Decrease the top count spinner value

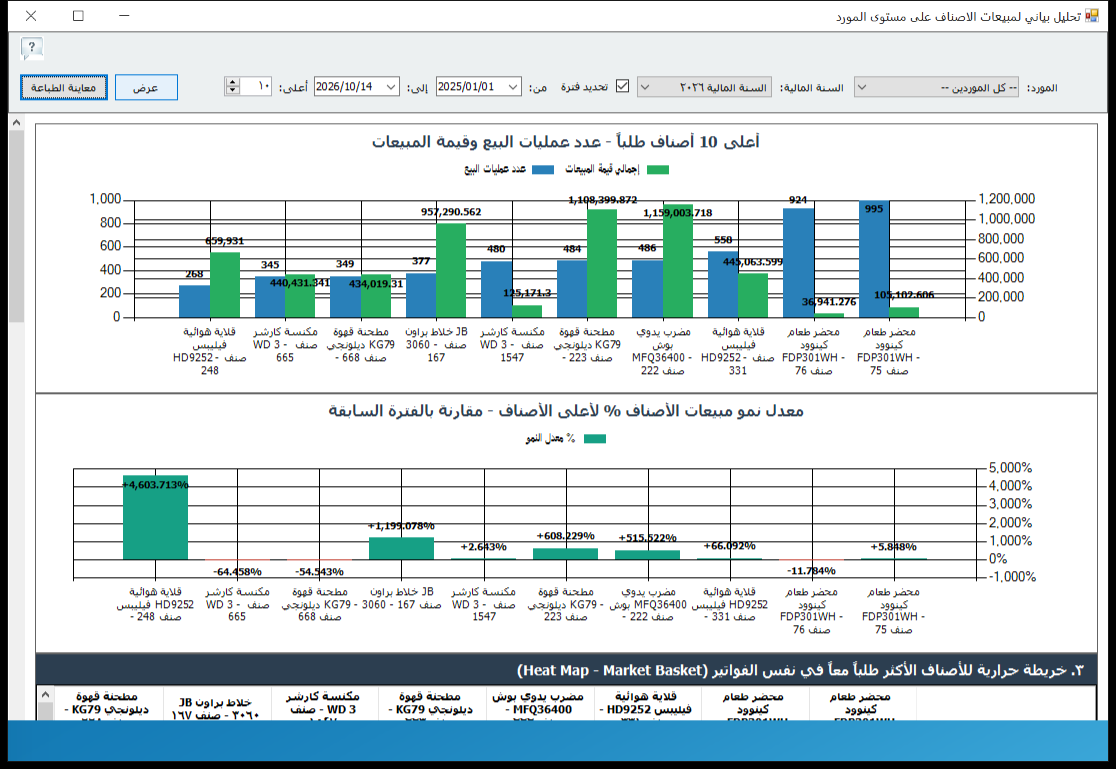click(x=232, y=91)
